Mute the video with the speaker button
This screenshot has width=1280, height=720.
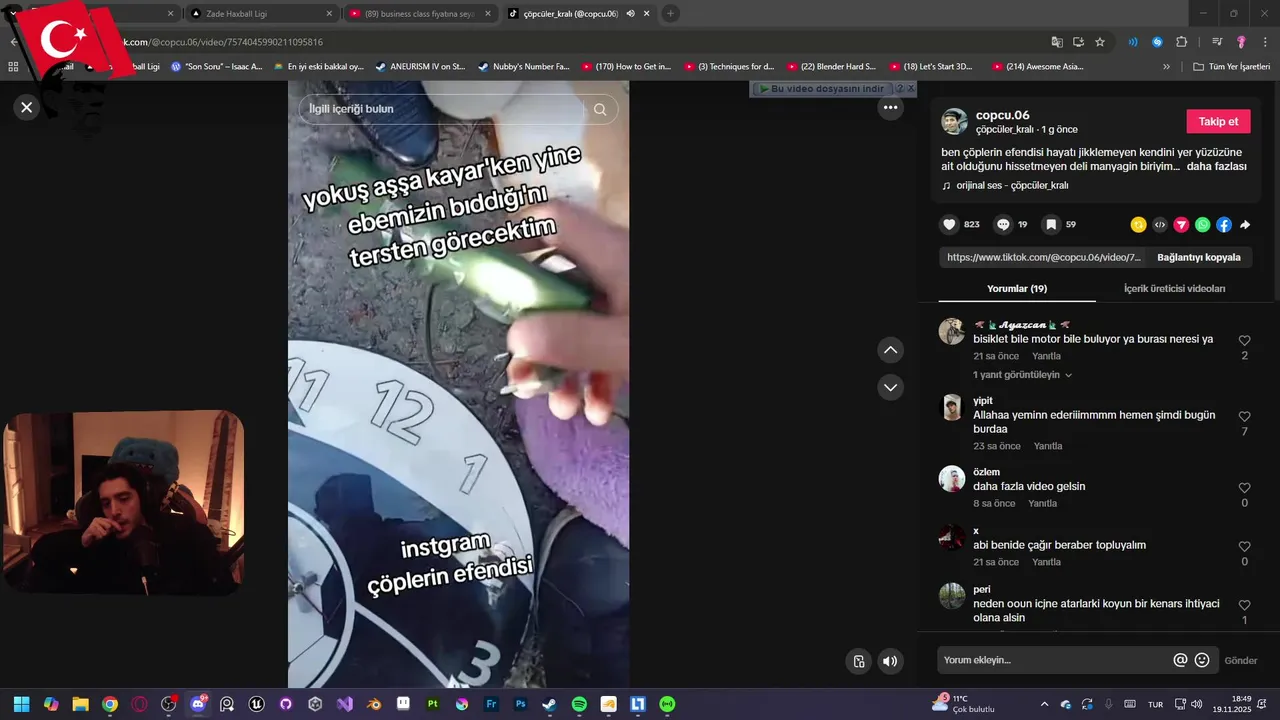click(x=890, y=661)
